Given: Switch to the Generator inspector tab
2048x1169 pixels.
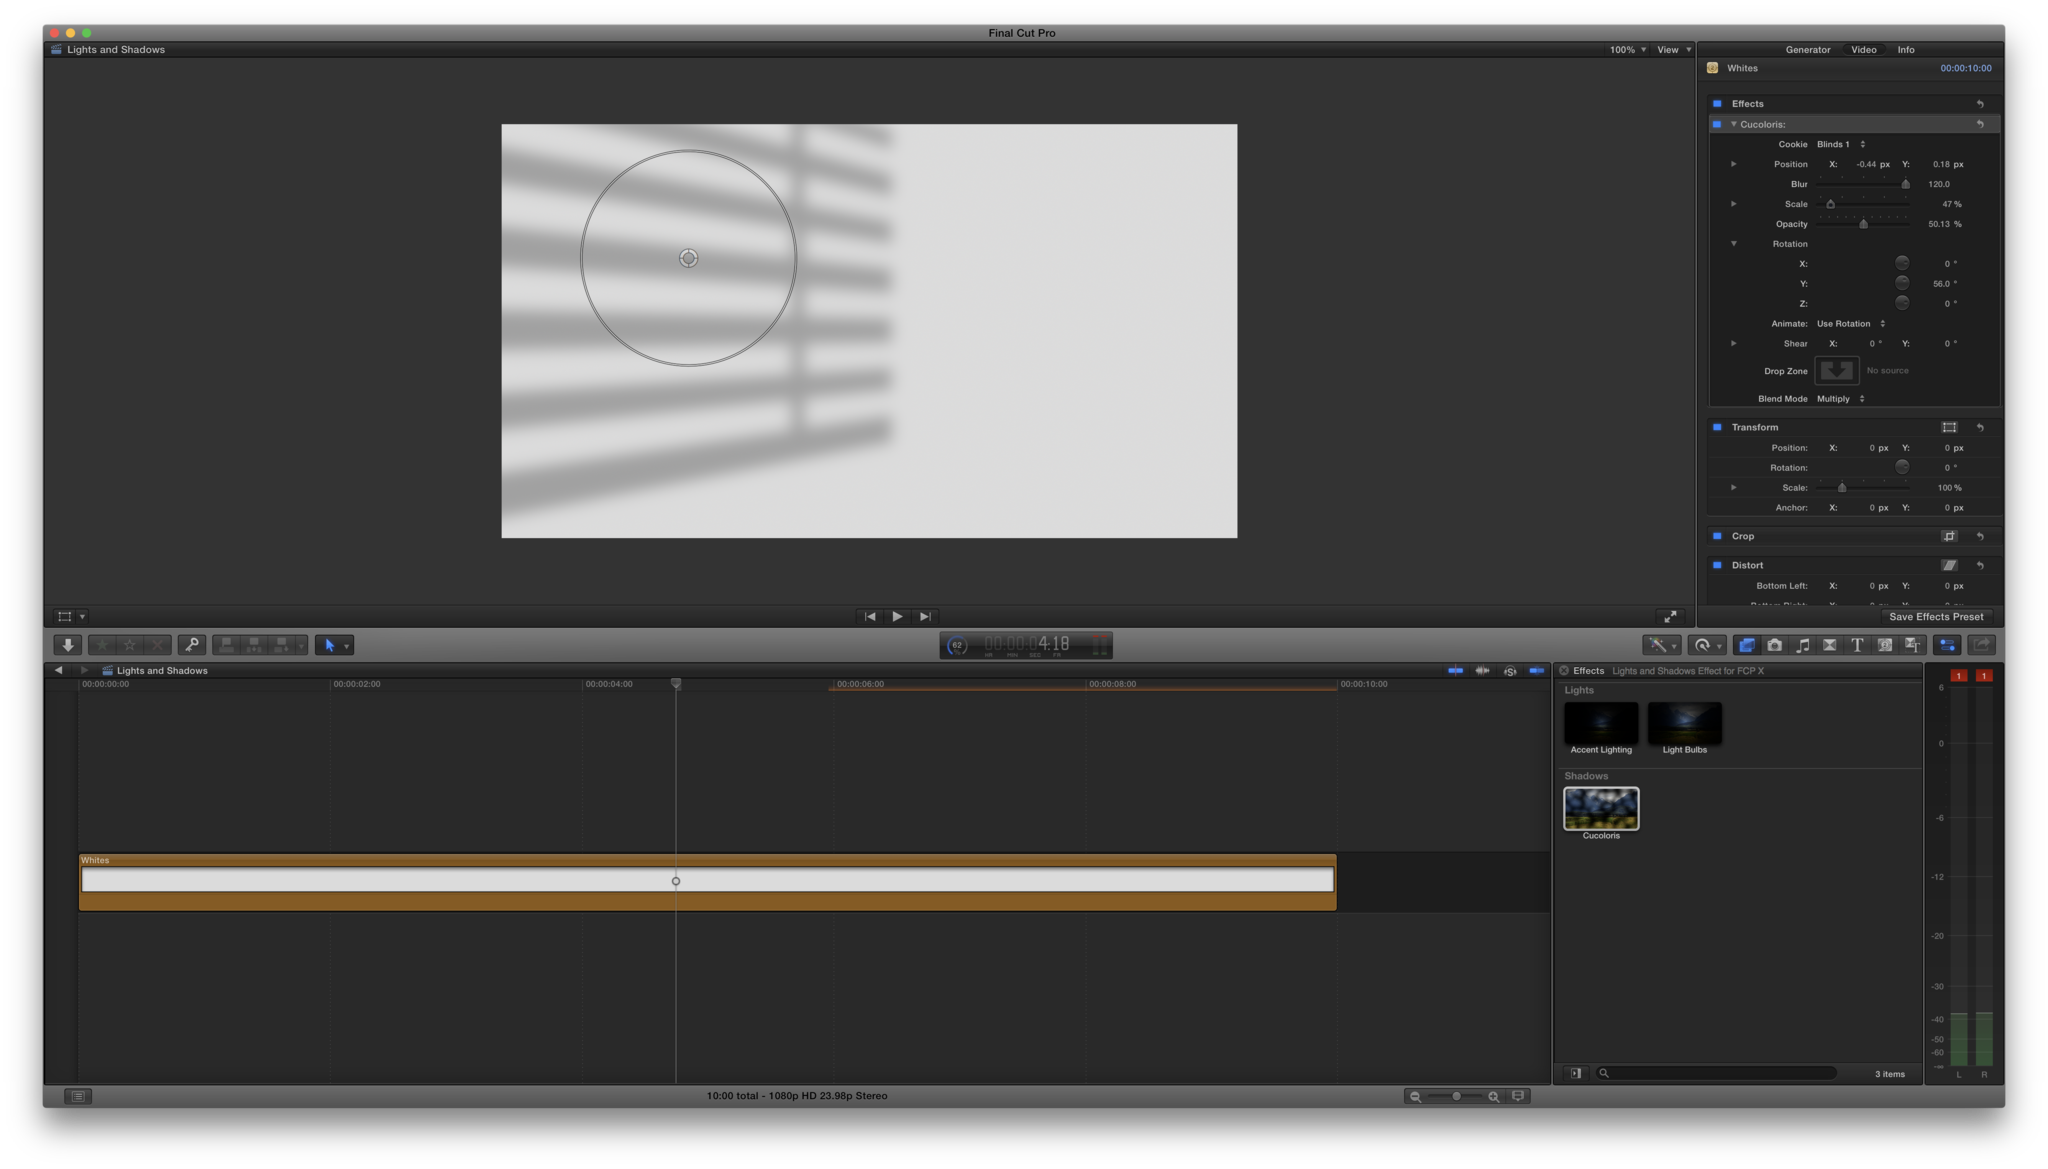Looking at the screenshot, I should (x=1808, y=49).
